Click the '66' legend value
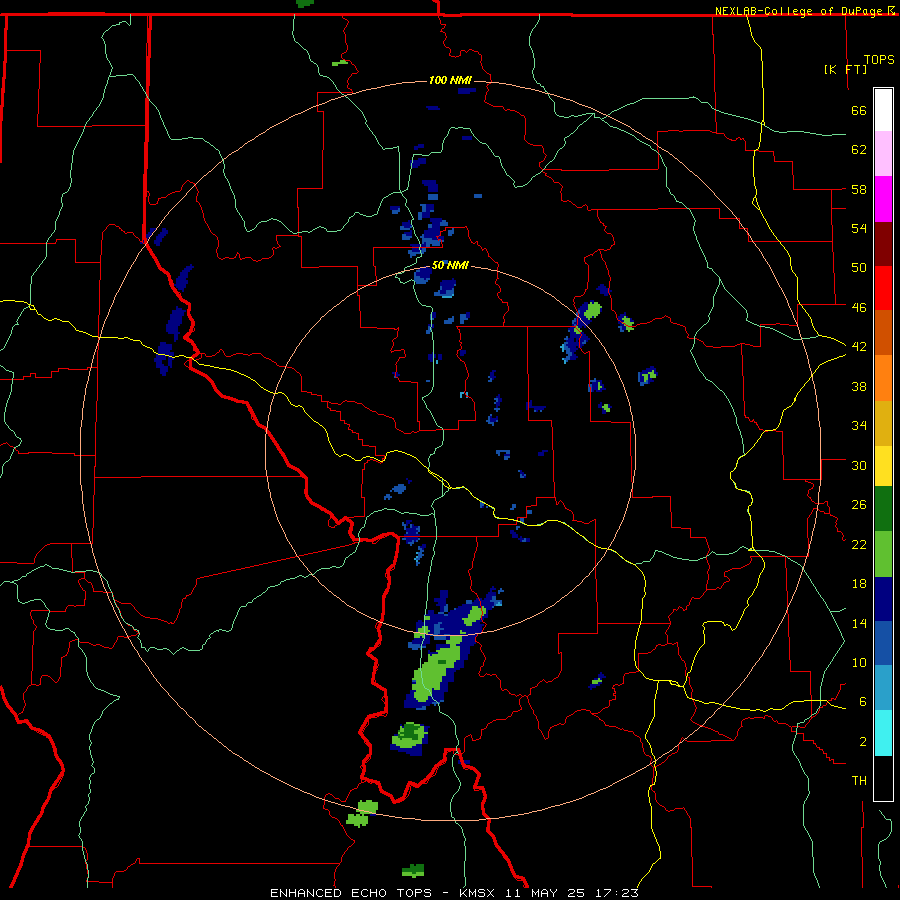 (x=859, y=110)
